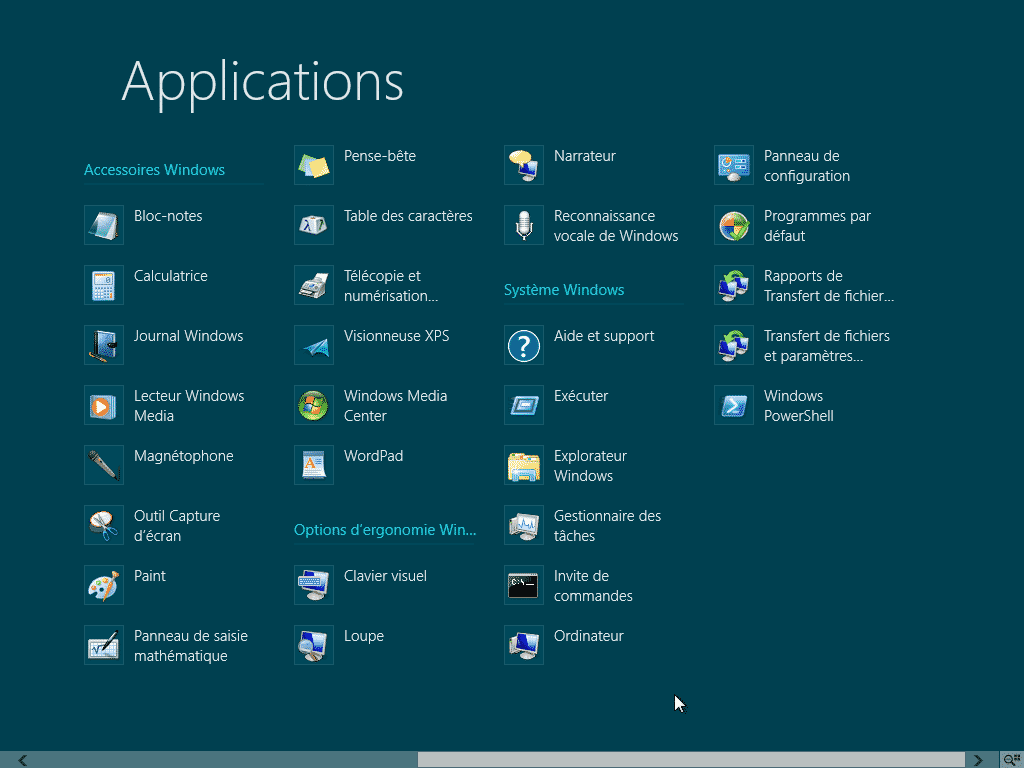Open the Visionneuse XPS icon
Screen dimensions: 1024x768
point(314,345)
